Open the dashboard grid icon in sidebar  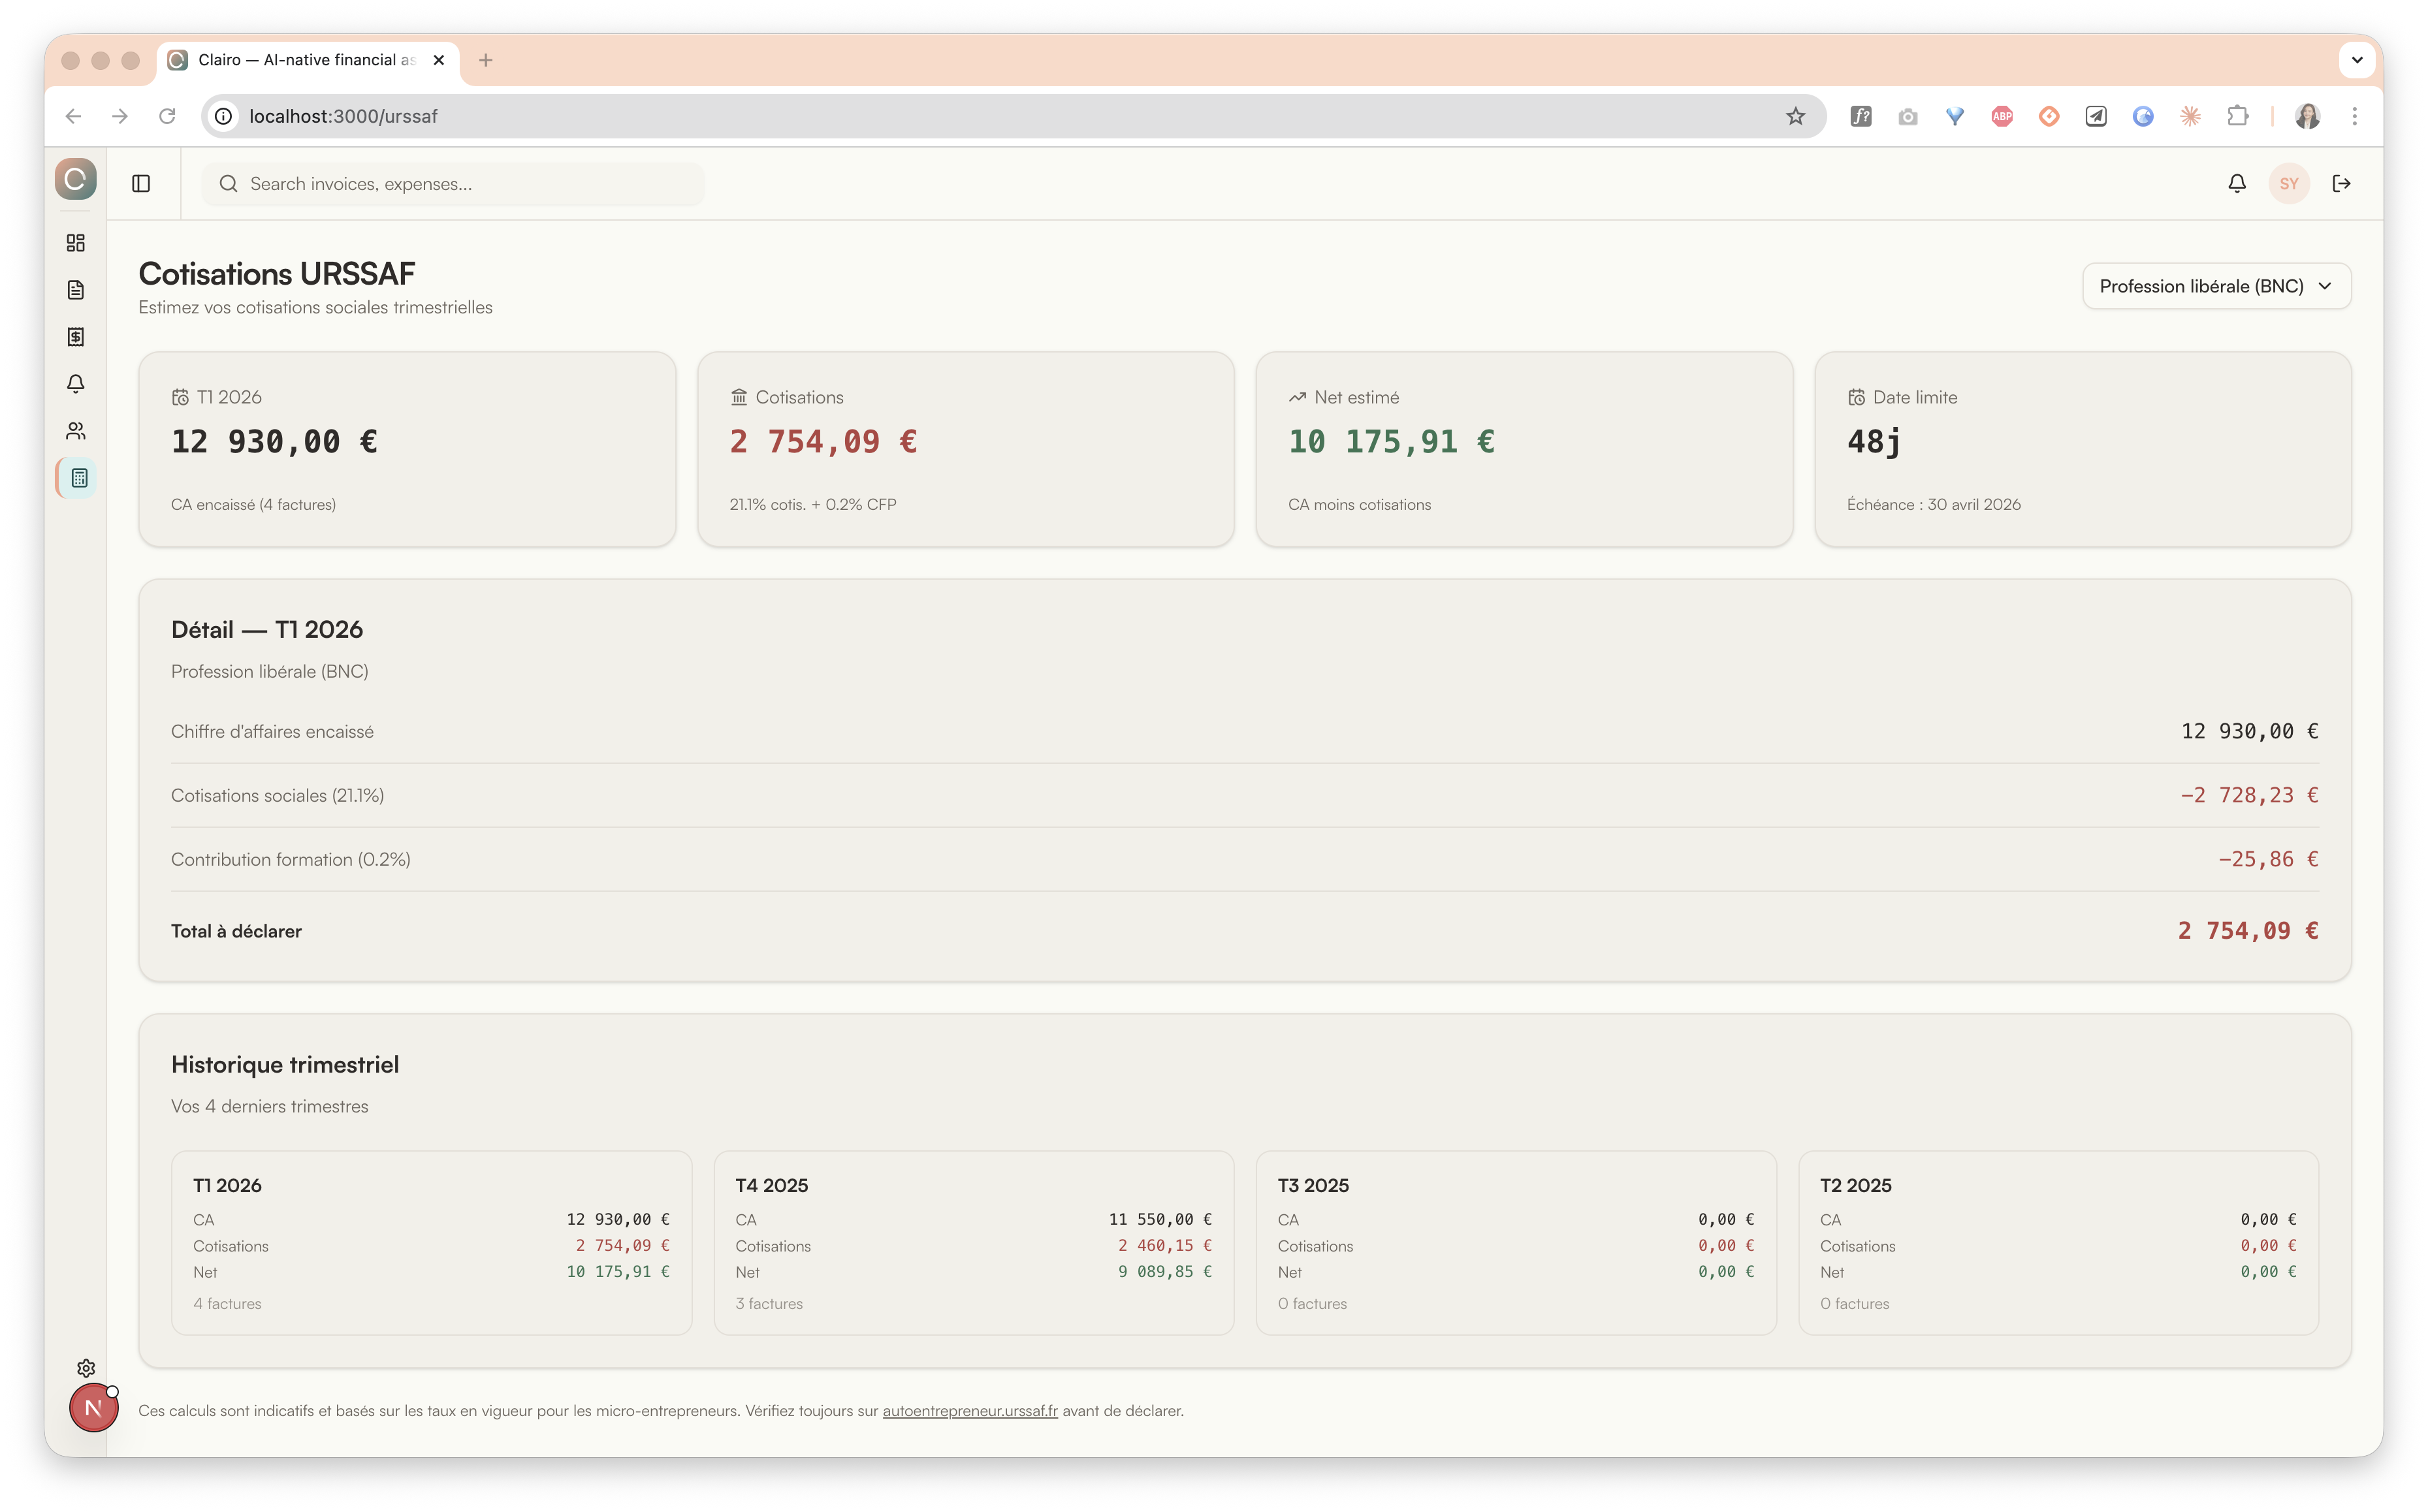pyautogui.click(x=76, y=243)
